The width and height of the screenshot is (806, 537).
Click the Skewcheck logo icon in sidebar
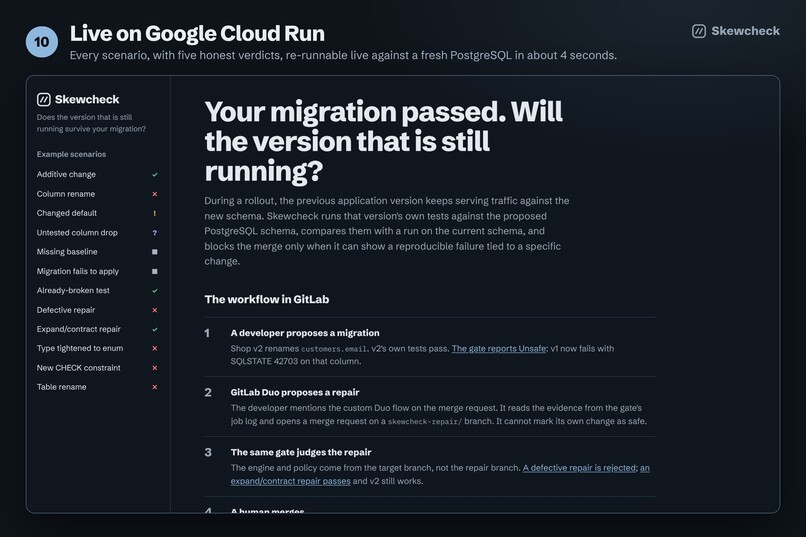44,100
